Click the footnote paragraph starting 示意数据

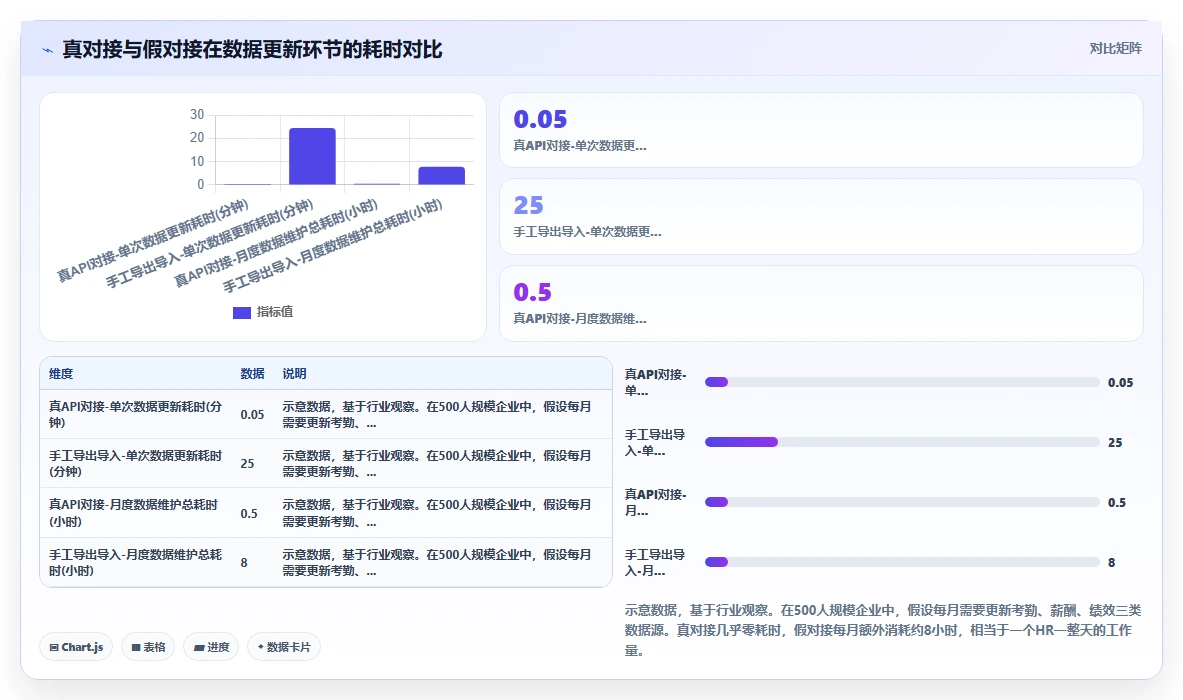(883, 630)
